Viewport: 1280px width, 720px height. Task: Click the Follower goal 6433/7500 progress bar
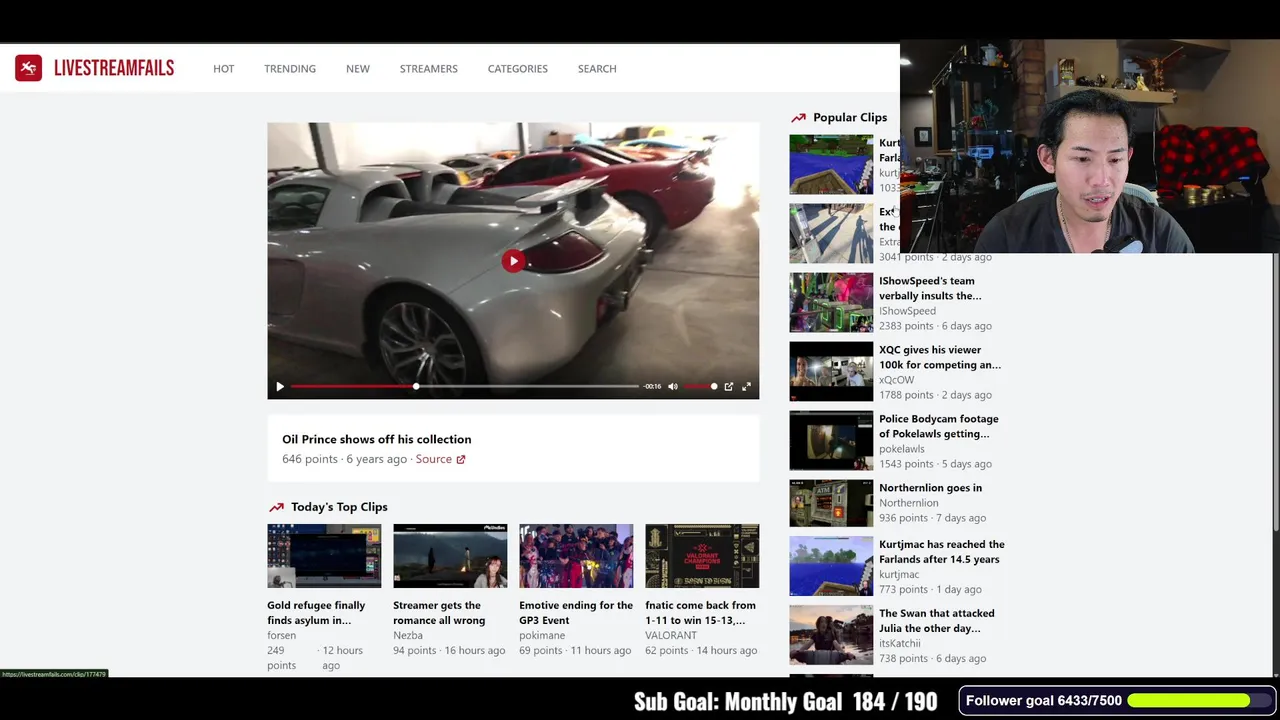click(1201, 701)
